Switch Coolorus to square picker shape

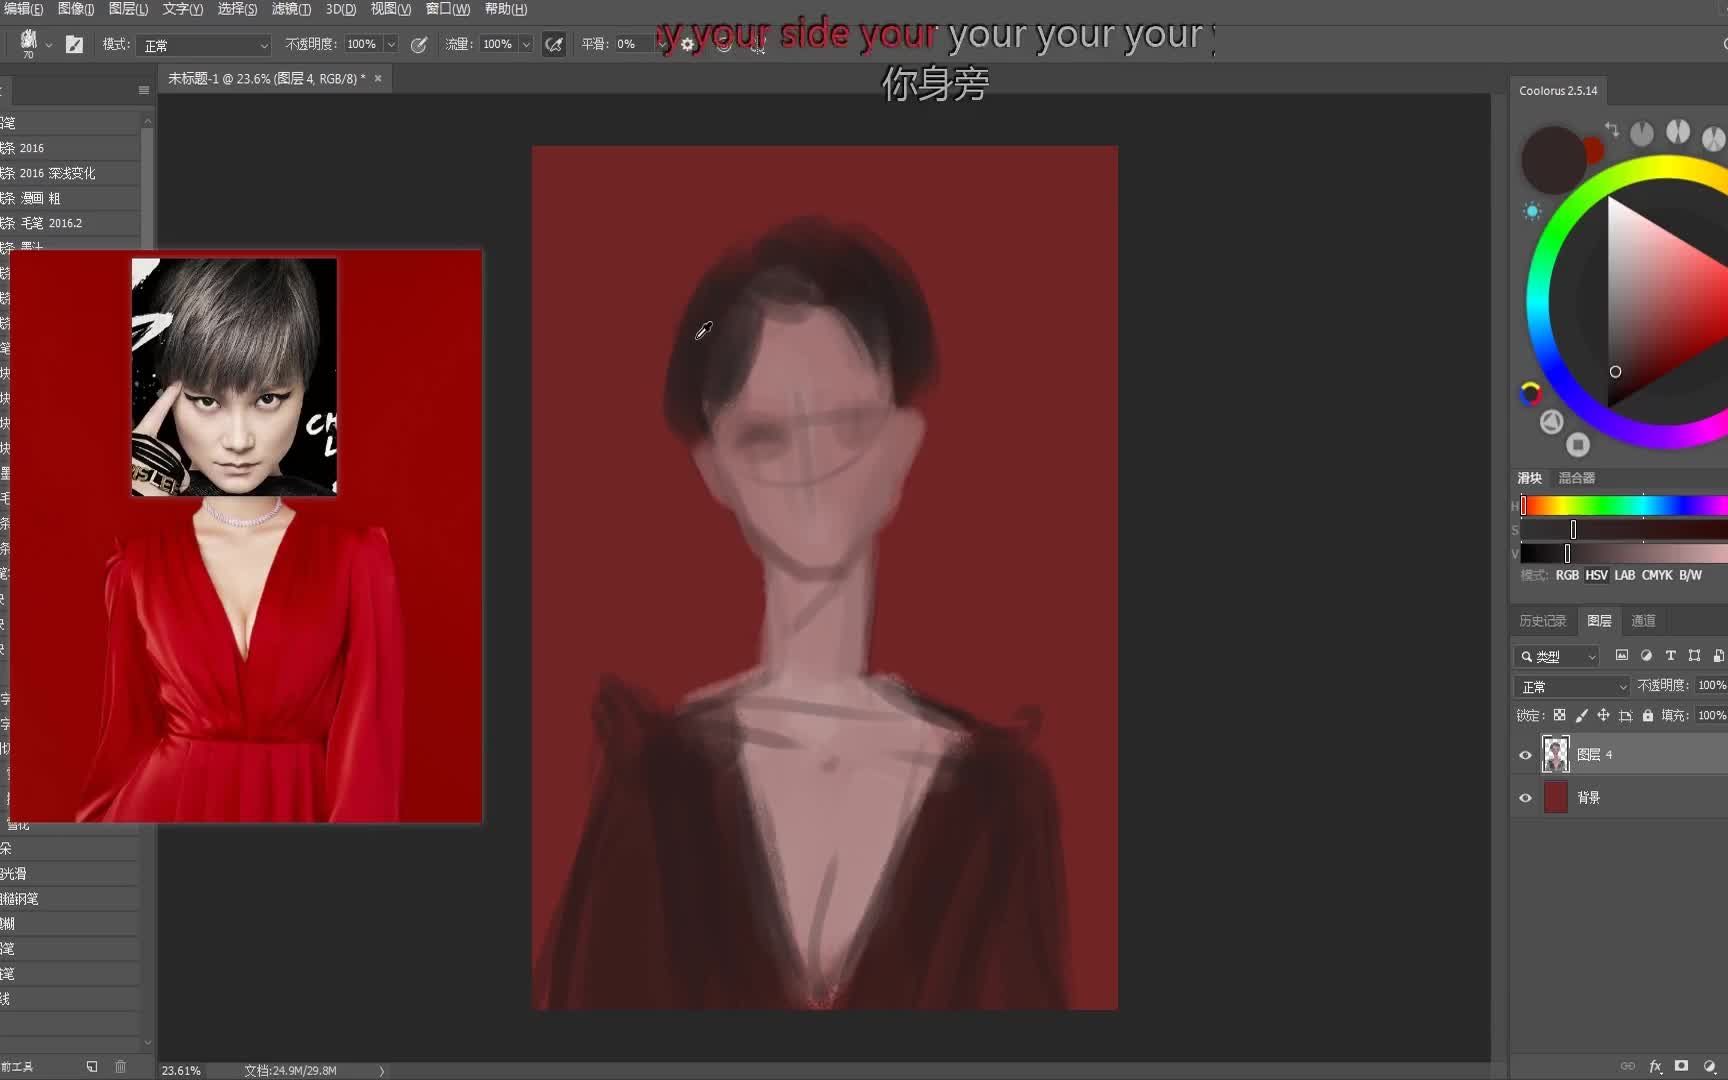[1578, 444]
